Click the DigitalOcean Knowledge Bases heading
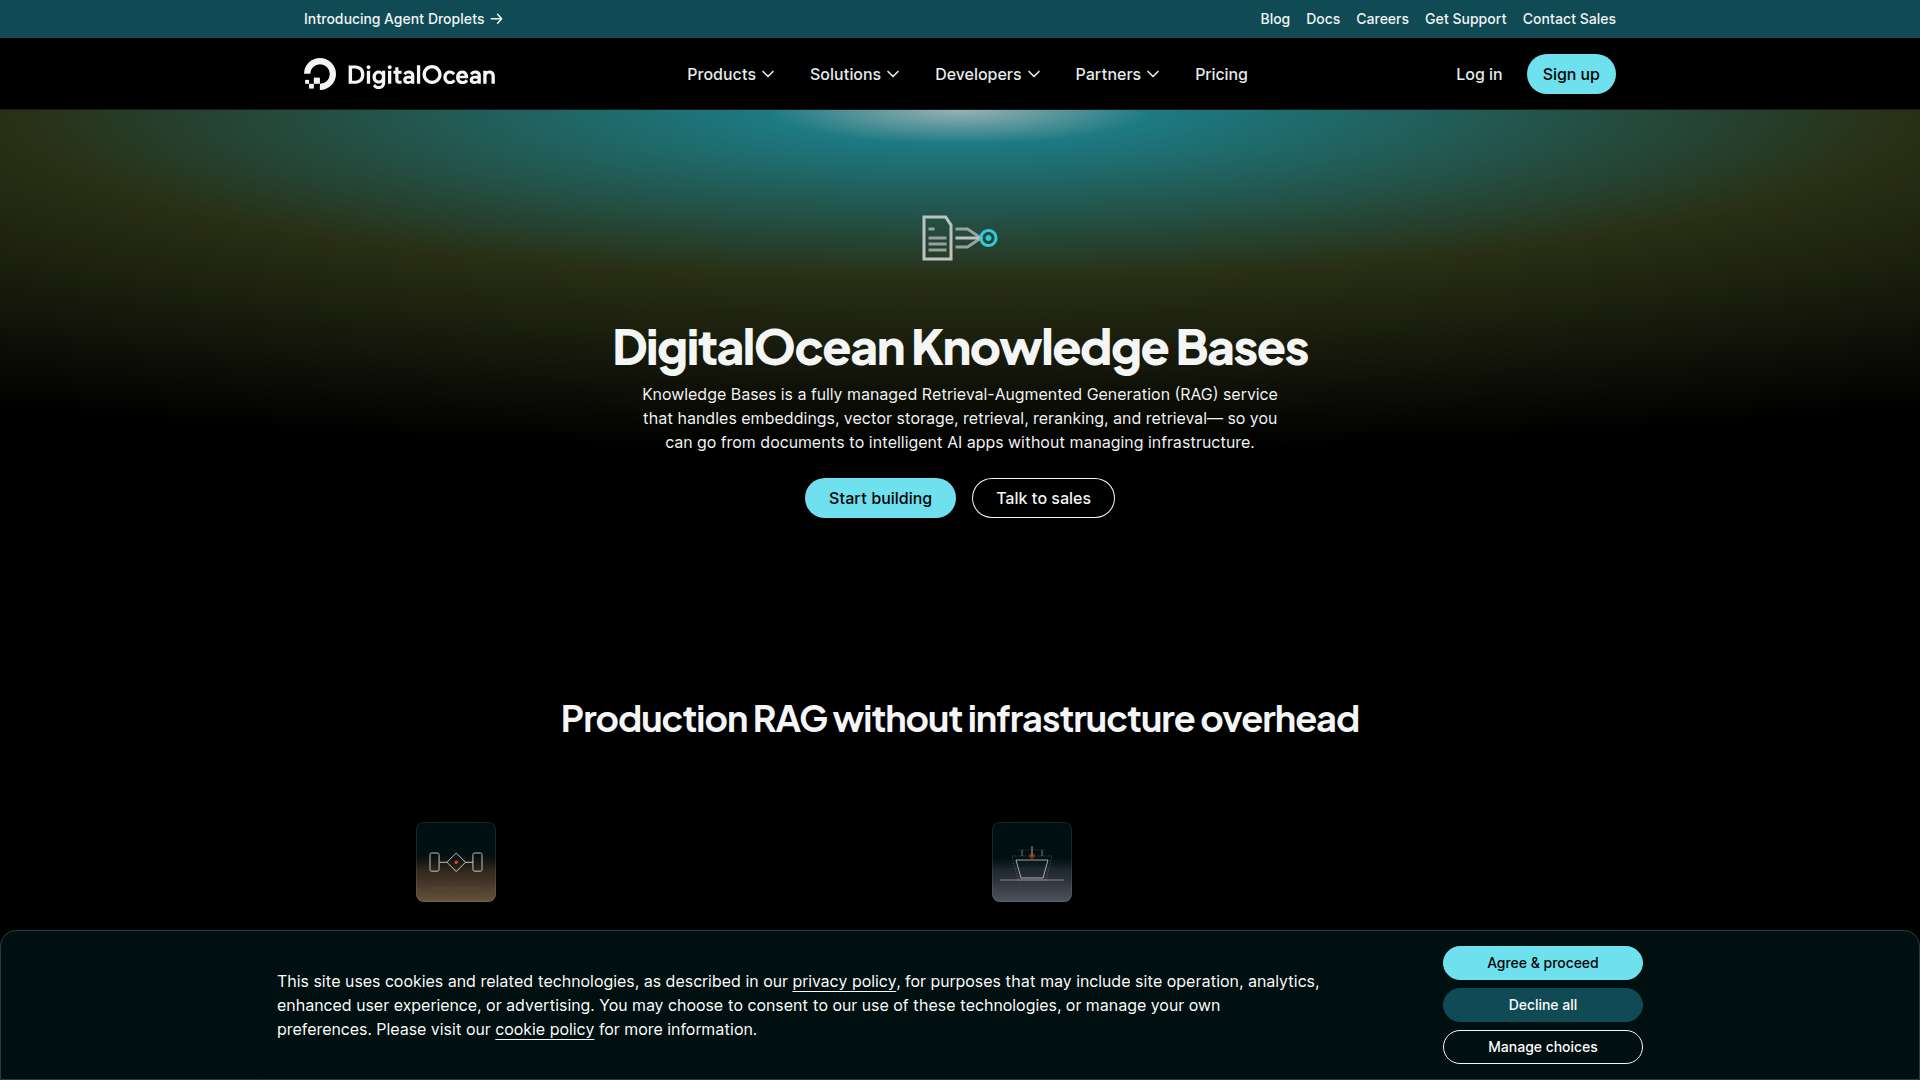 click(960, 348)
